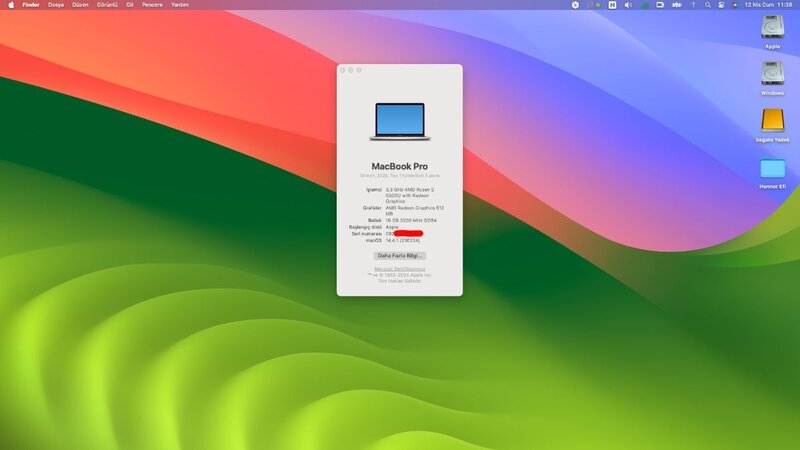Open the Görüntü menu
This screenshot has width=800, height=450.
tap(107, 5)
